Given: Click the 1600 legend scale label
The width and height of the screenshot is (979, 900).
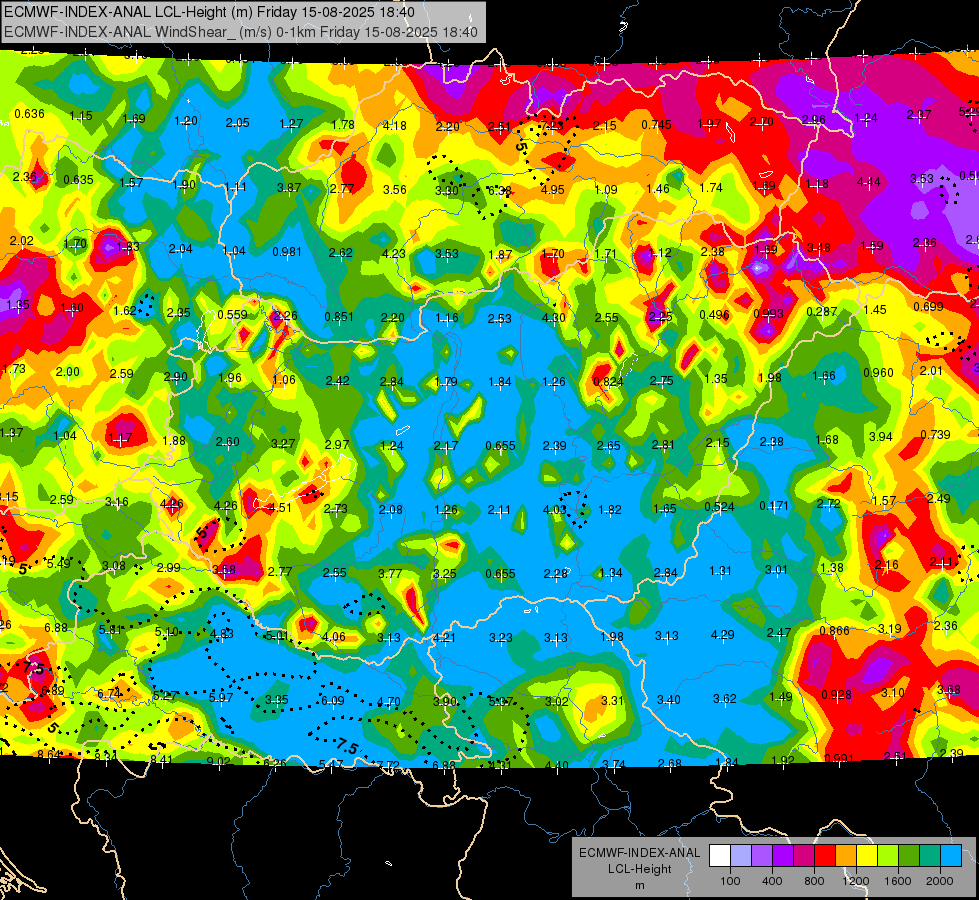Looking at the screenshot, I should click(x=897, y=881).
